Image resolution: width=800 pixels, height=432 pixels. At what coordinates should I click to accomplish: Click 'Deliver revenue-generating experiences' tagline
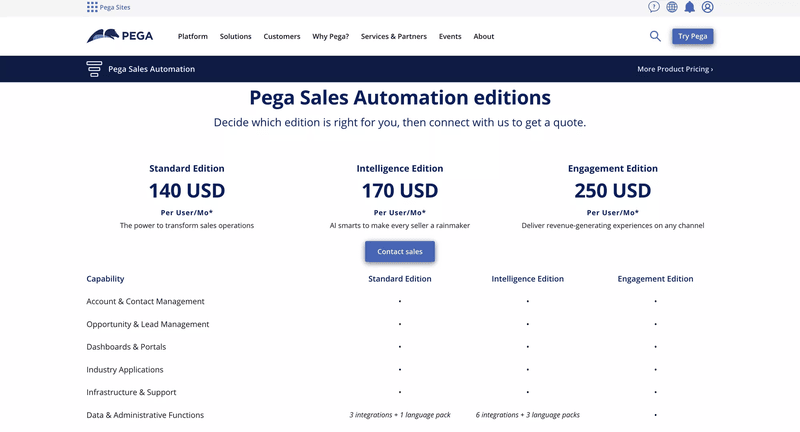pos(613,225)
